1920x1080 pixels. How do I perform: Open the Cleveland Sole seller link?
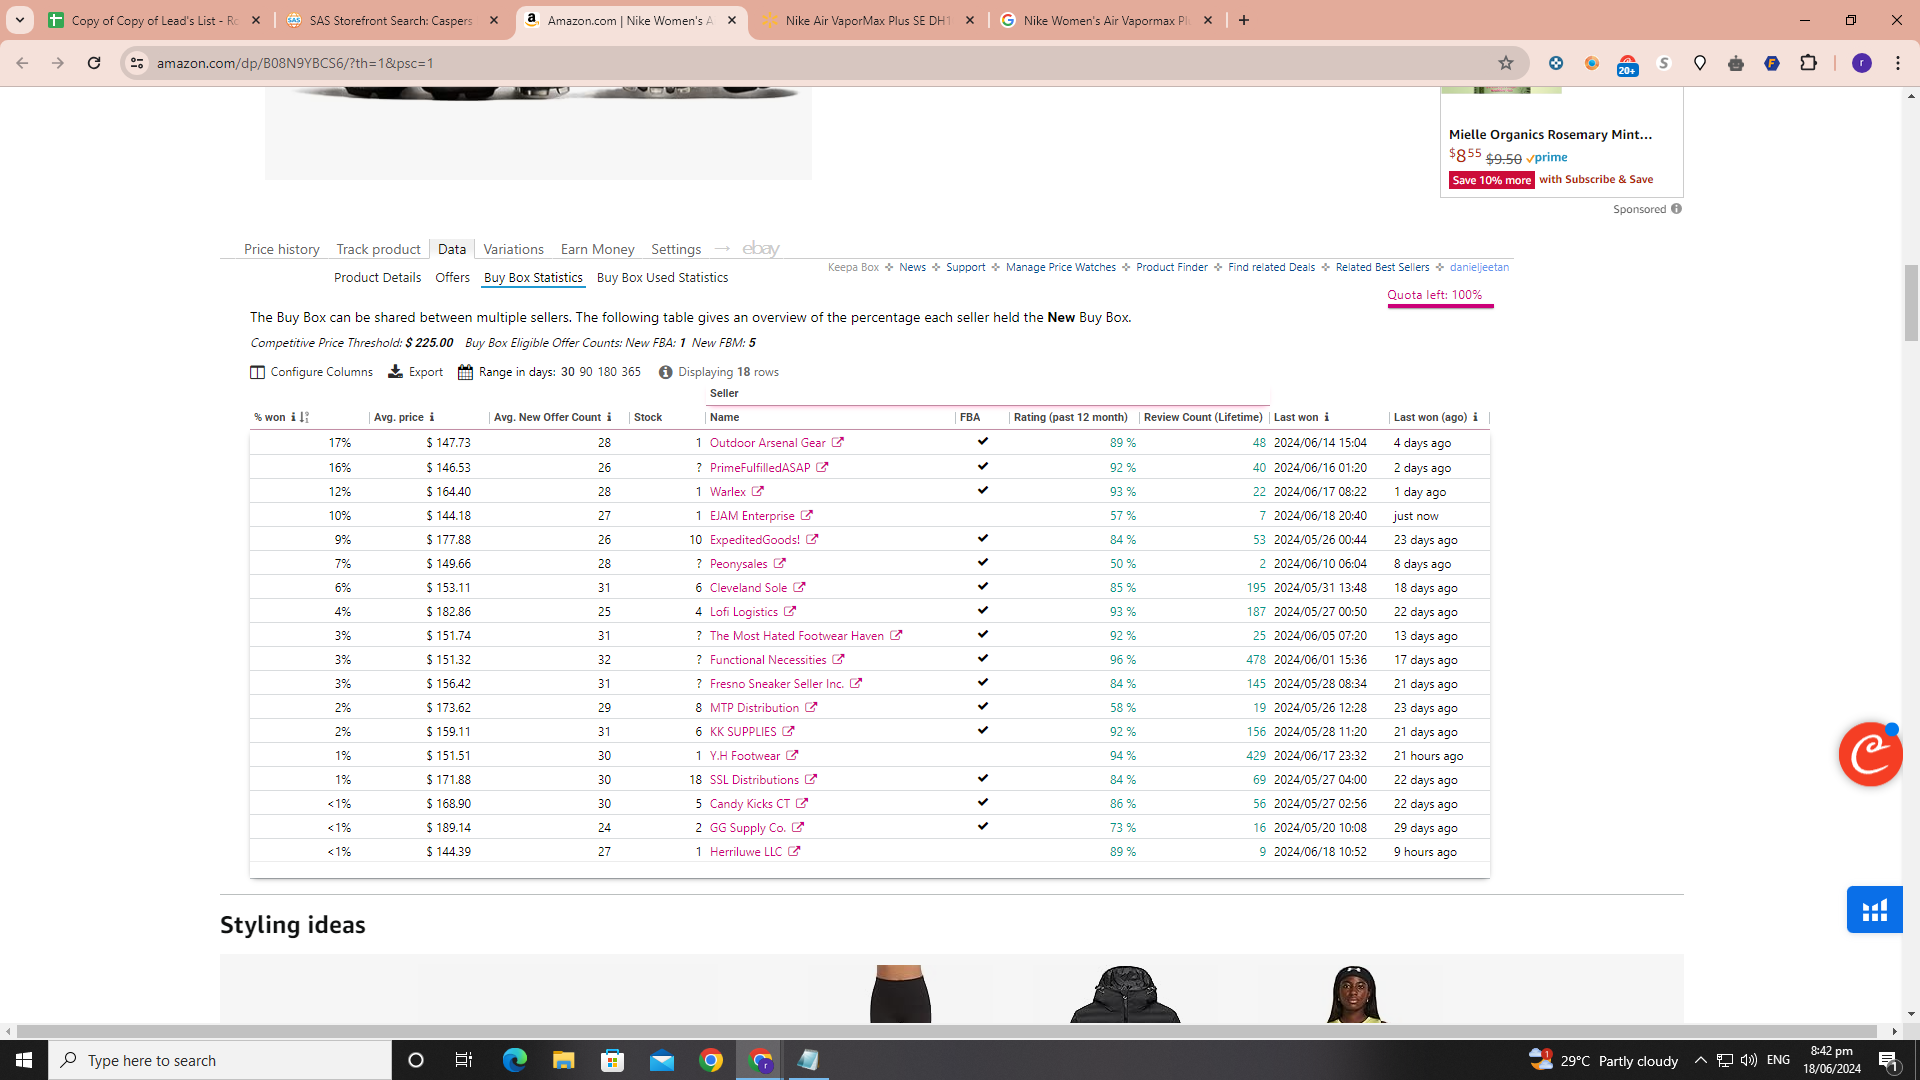pos(748,588)
